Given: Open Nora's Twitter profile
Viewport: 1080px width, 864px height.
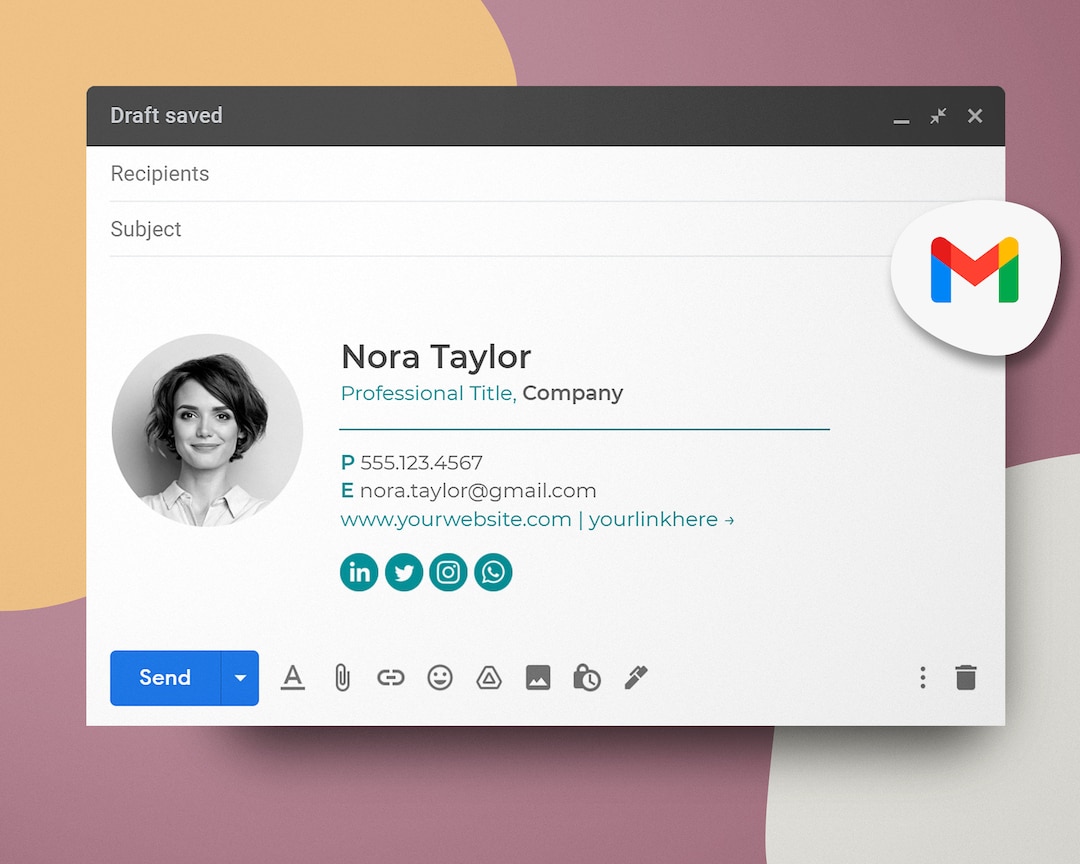Looking at the screenshot, I should coord(404,572).
